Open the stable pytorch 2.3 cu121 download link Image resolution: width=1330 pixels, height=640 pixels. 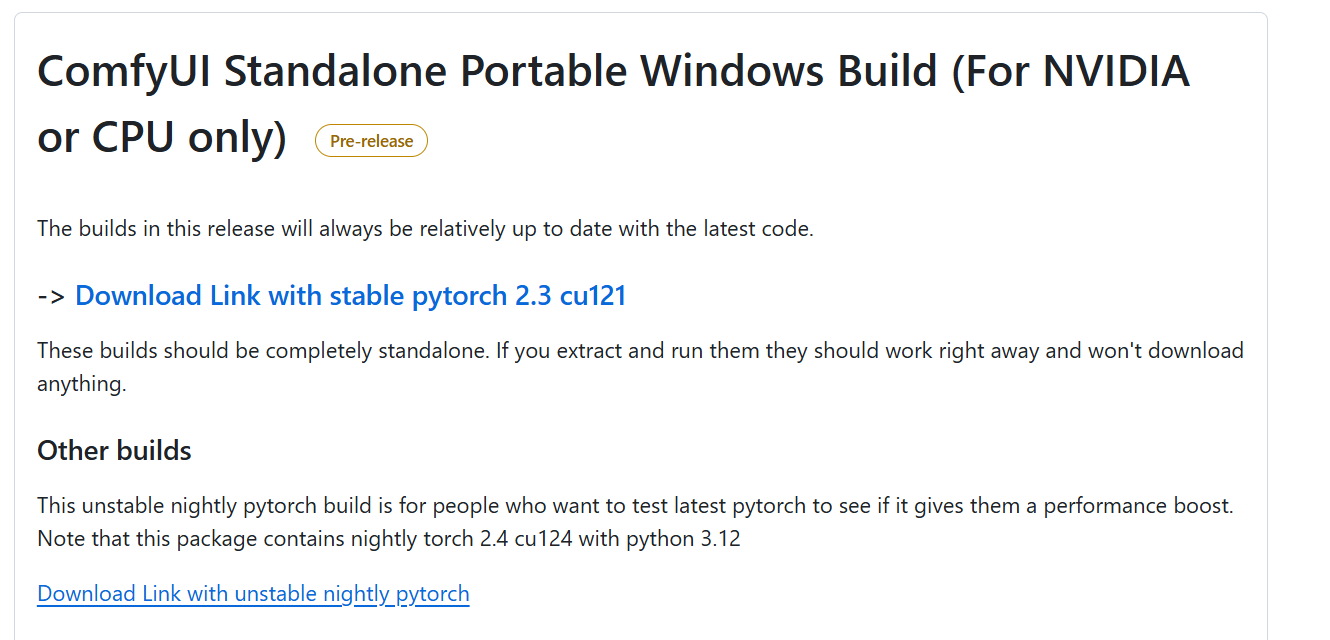350,296
